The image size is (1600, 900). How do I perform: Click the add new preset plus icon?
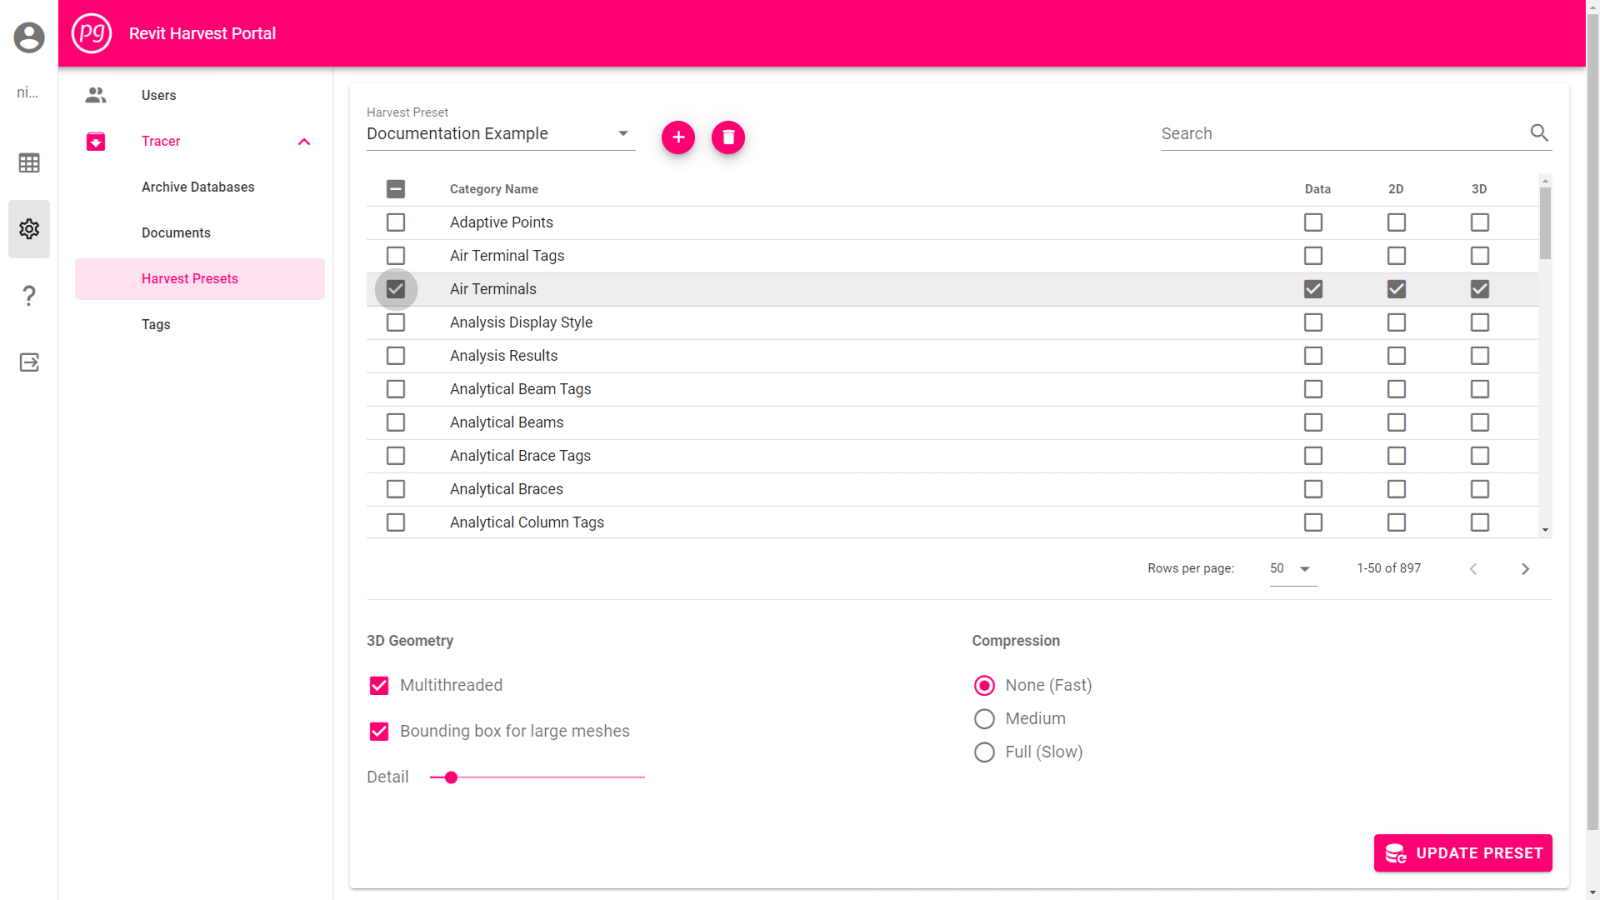click(678, 137)
